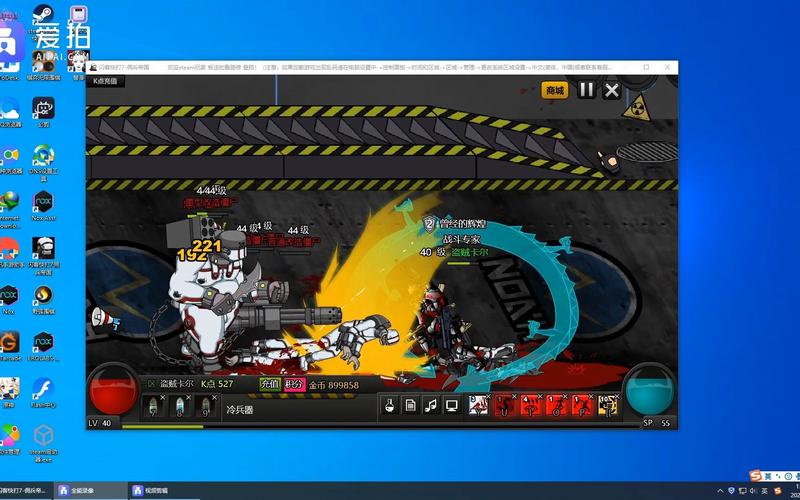Switch to 视频剪辑 in the taskbar
This screenshot has height=500, width=800.
coord(165,490)
